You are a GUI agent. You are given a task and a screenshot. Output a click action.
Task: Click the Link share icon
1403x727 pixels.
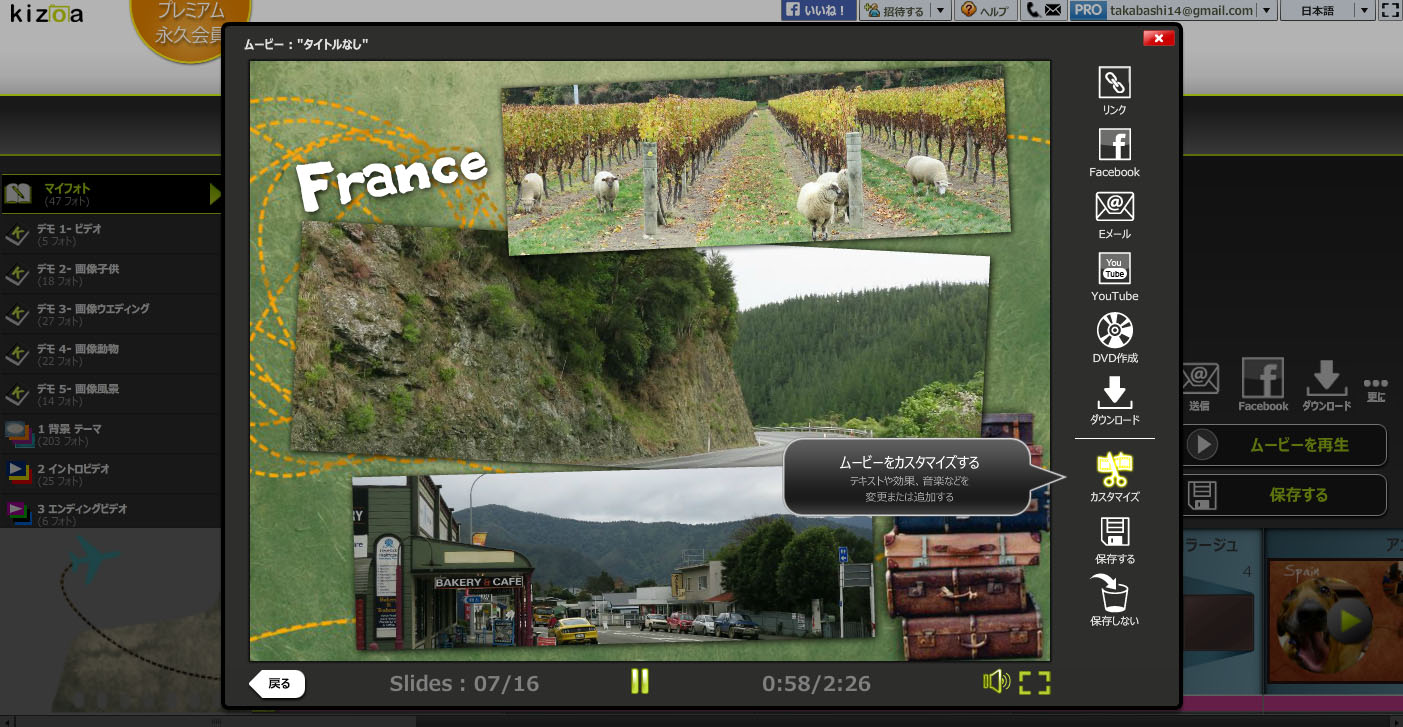[x=1114, y=83]
